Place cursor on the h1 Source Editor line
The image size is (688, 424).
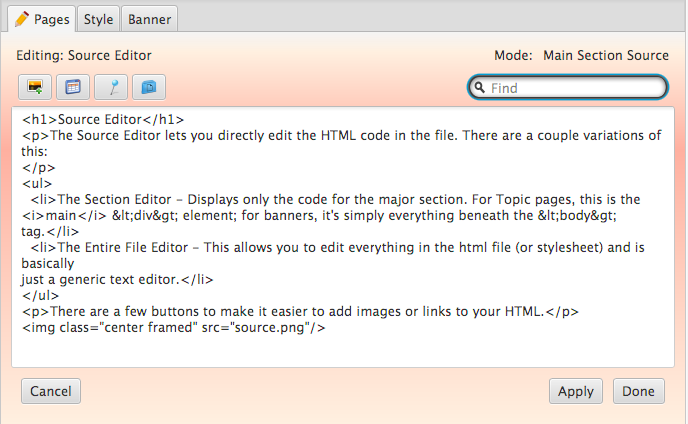click(x=103, y=119)
